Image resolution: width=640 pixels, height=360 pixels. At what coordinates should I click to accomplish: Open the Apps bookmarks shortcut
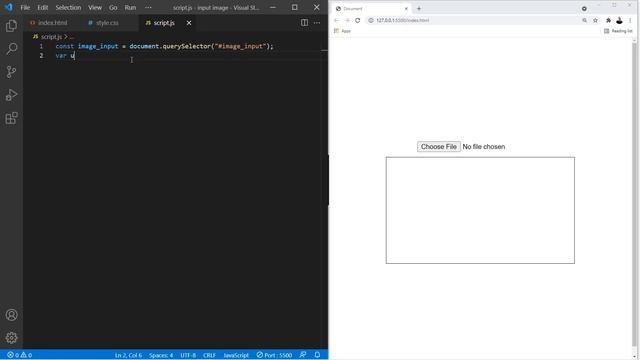(342, 31)
